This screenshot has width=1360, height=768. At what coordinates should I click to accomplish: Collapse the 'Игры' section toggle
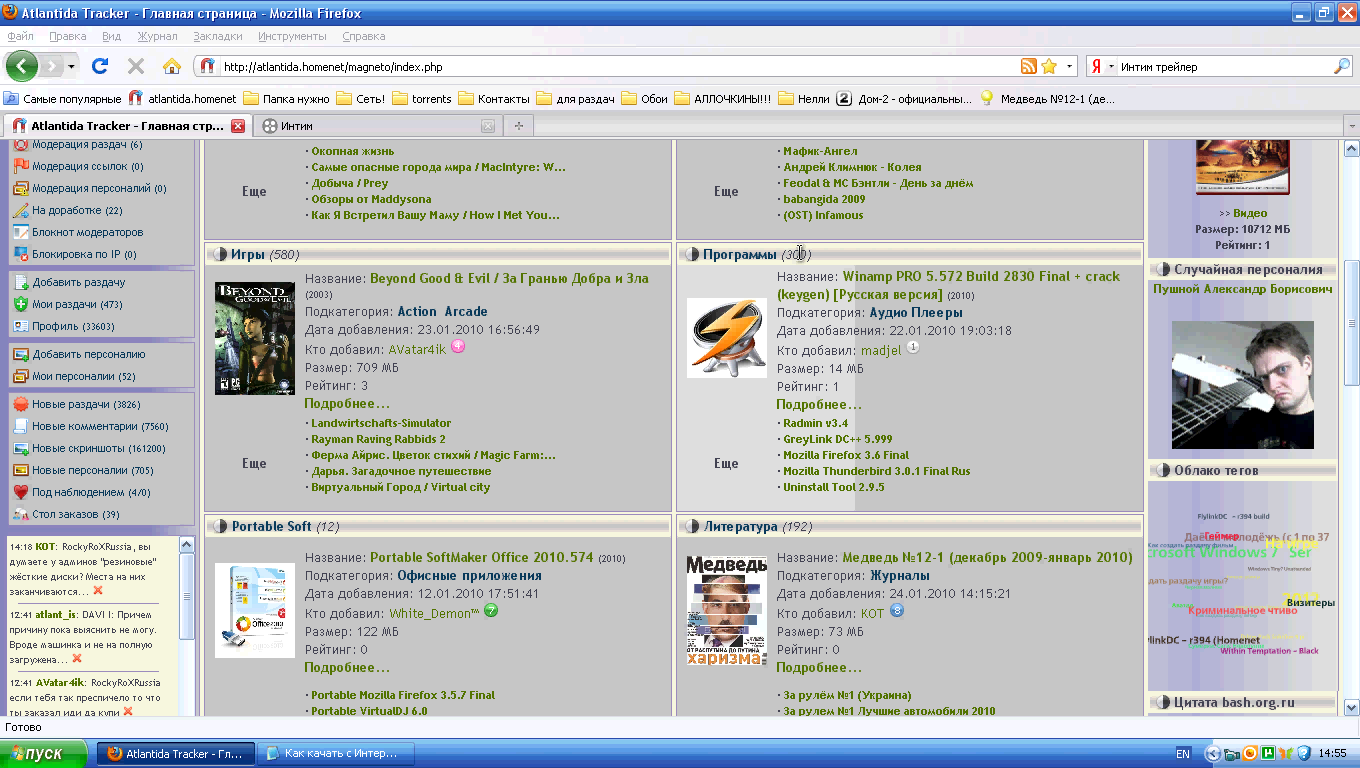[x=218, y=254]
